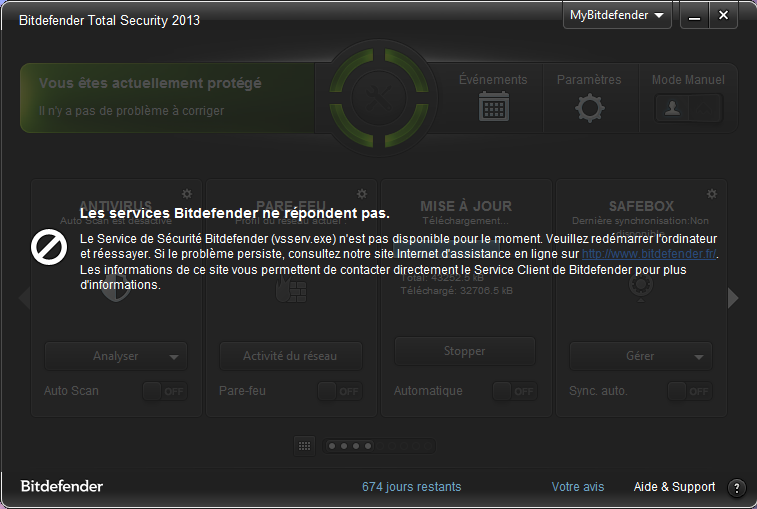Open the Aide & Support link
The height and width of the screenshot is (509, 757).
pyautogui.click(x=674, y=487)
